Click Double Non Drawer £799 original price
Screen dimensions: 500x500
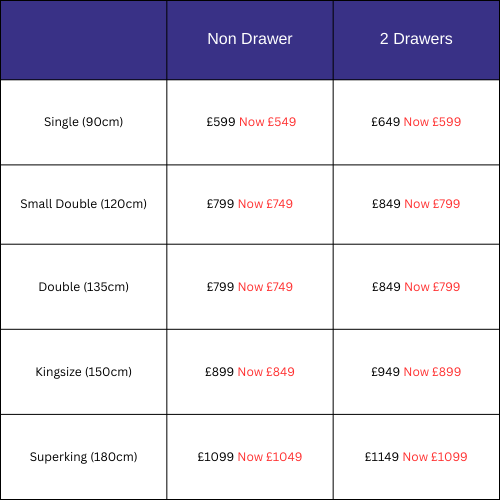click(x=220, y=287)
